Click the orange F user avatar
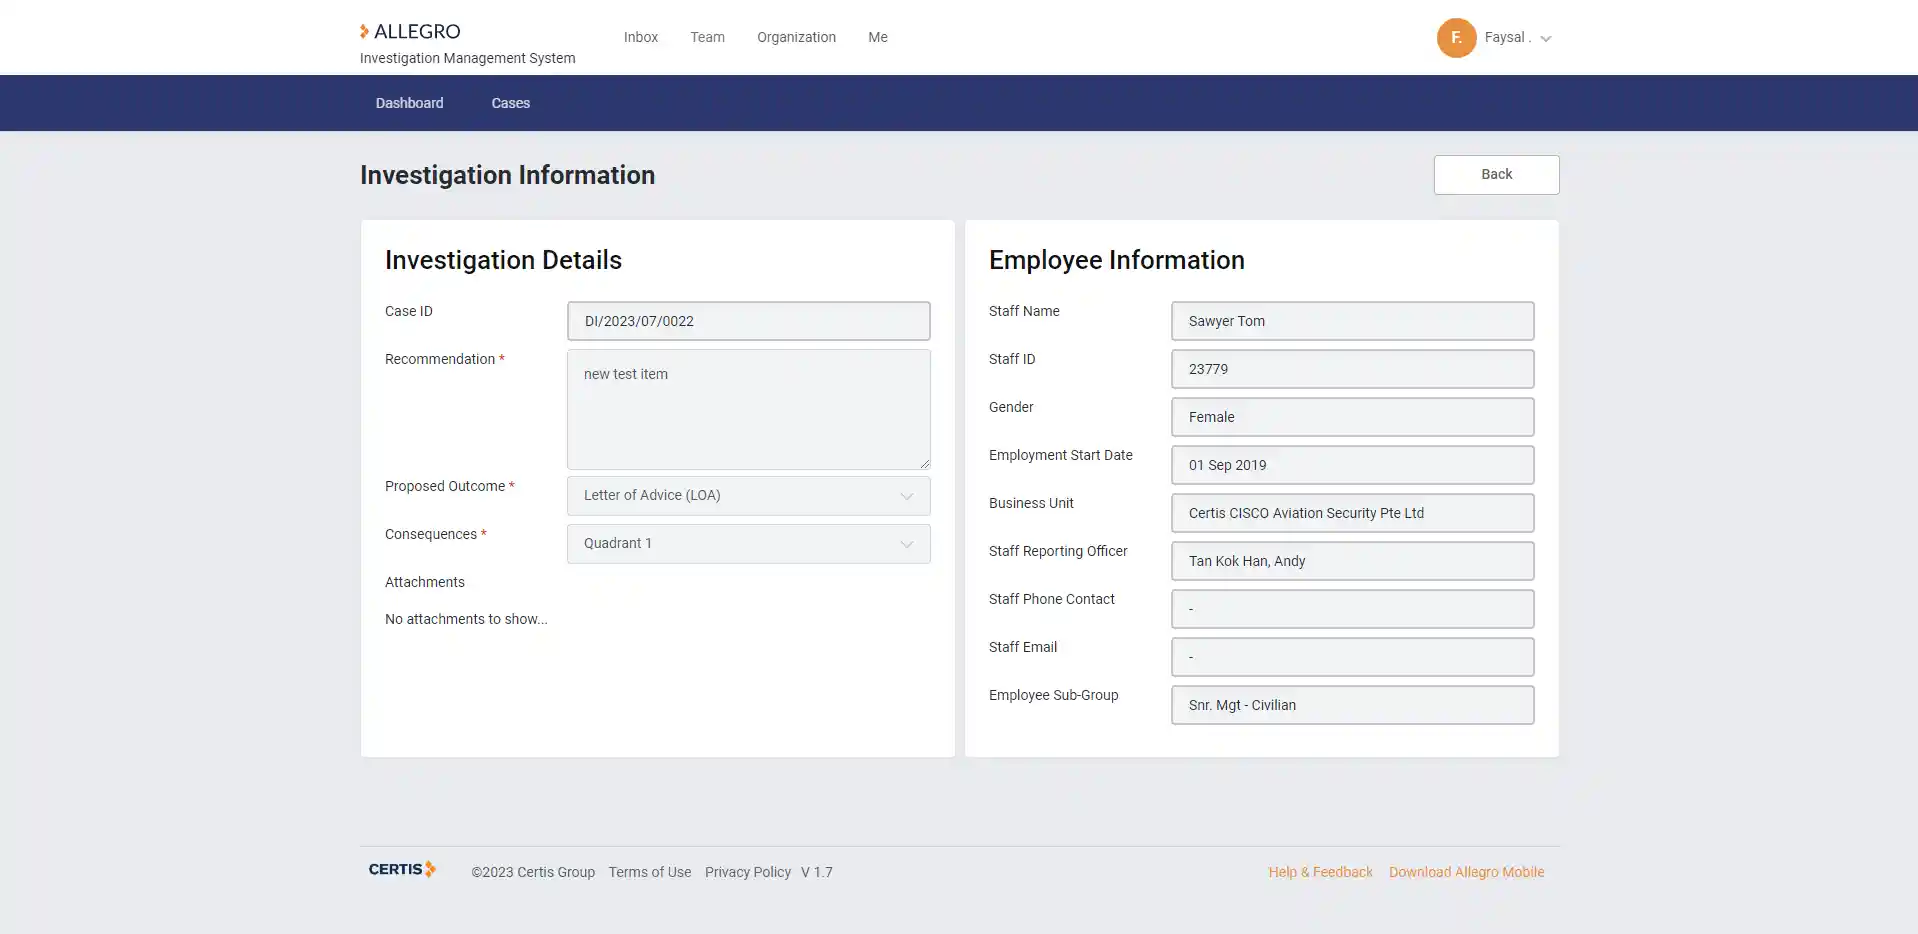Viewport: 1918px width, 934px height. [1456, 38]
